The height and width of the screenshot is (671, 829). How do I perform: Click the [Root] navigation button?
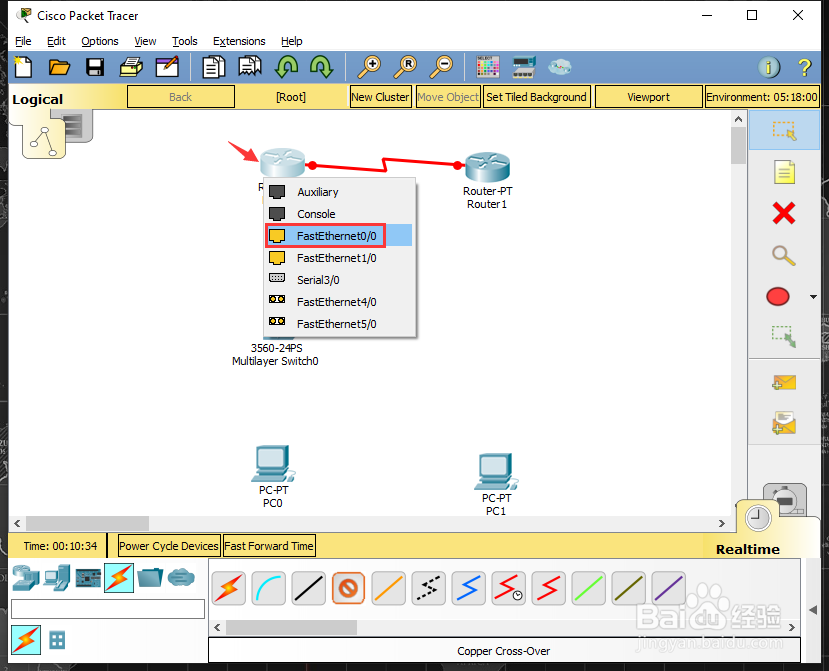pos(291,97)
